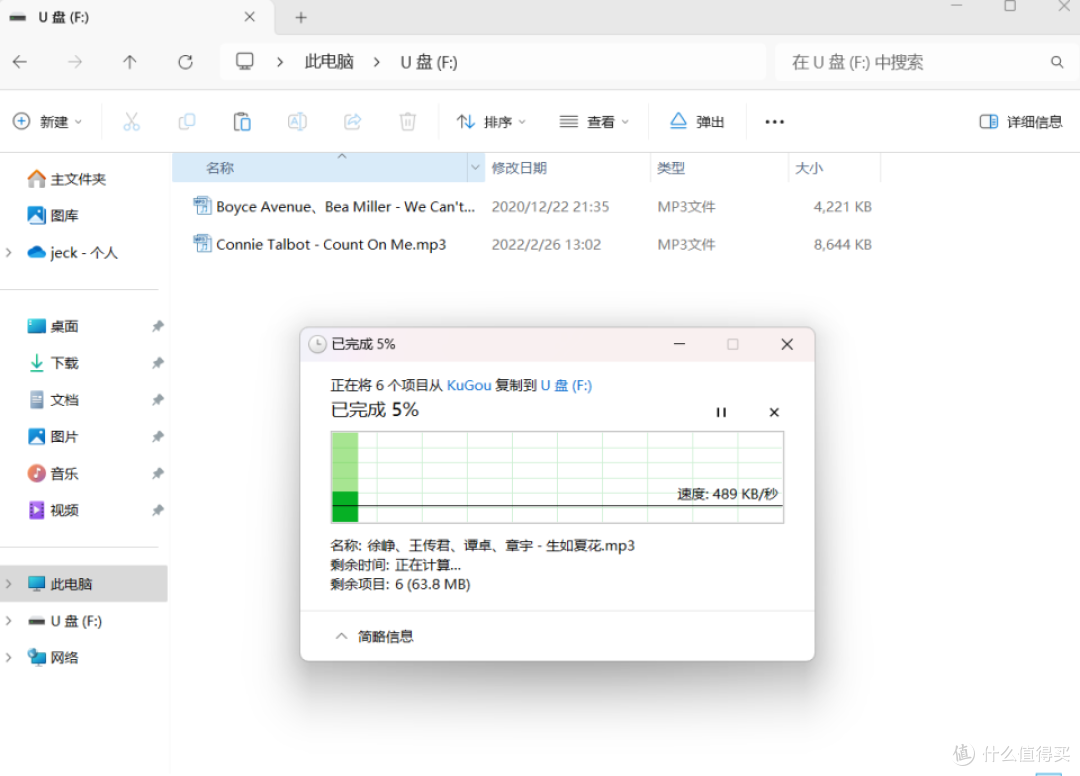Open the 查看 (View) dropdown
Image resolution: width=1080 pixels, height=776 pixels.
(x=594, y=122)
